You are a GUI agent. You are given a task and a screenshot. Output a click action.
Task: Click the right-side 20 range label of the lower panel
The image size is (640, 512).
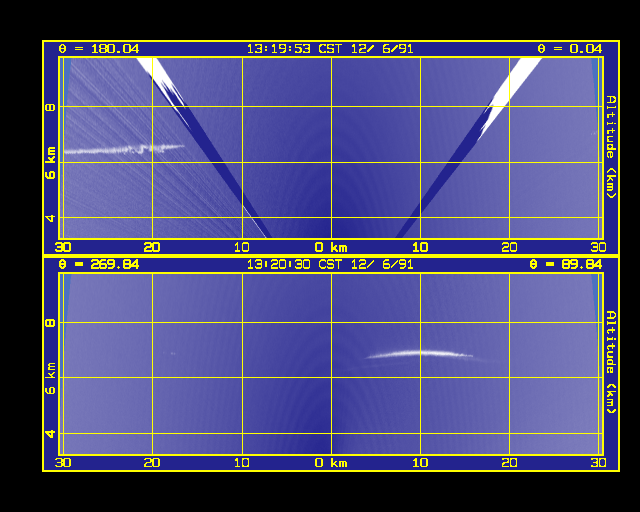509,463
